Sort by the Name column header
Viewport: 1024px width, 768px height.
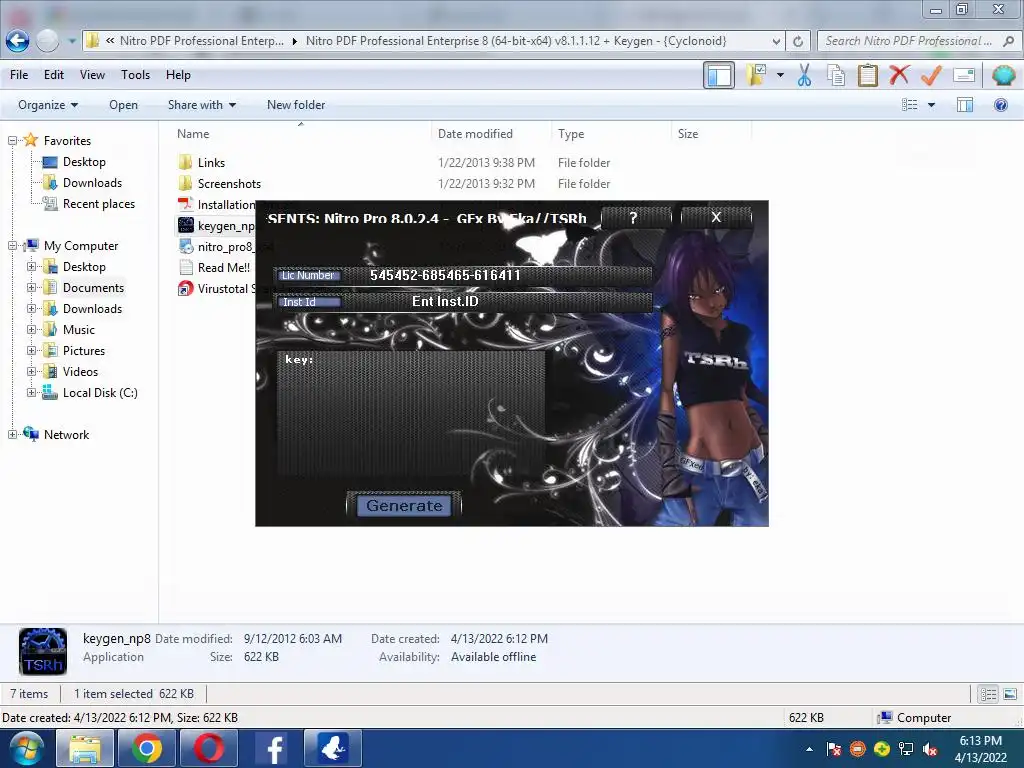[x=193, y=133]
